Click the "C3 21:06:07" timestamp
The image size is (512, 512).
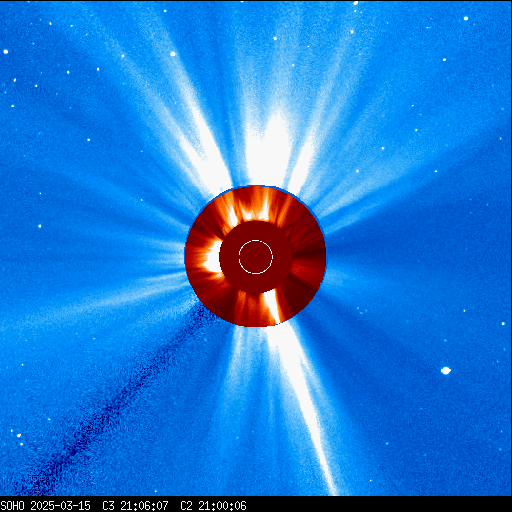135,506
